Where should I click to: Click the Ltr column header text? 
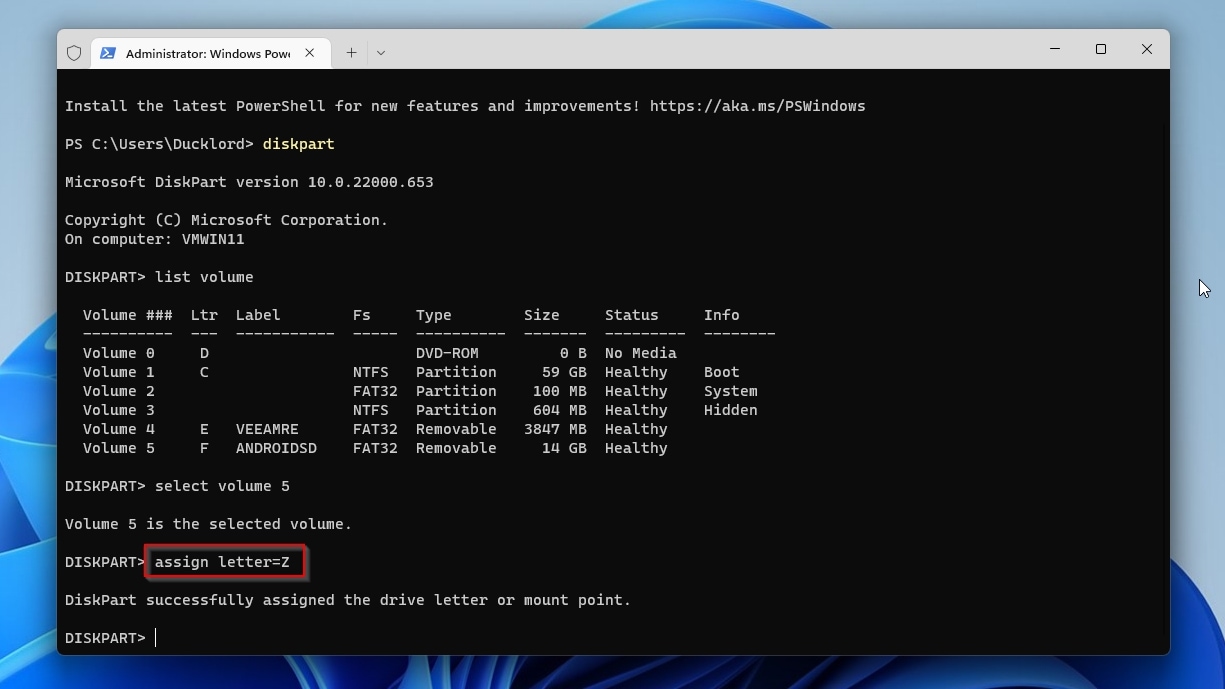coord(203,314)
